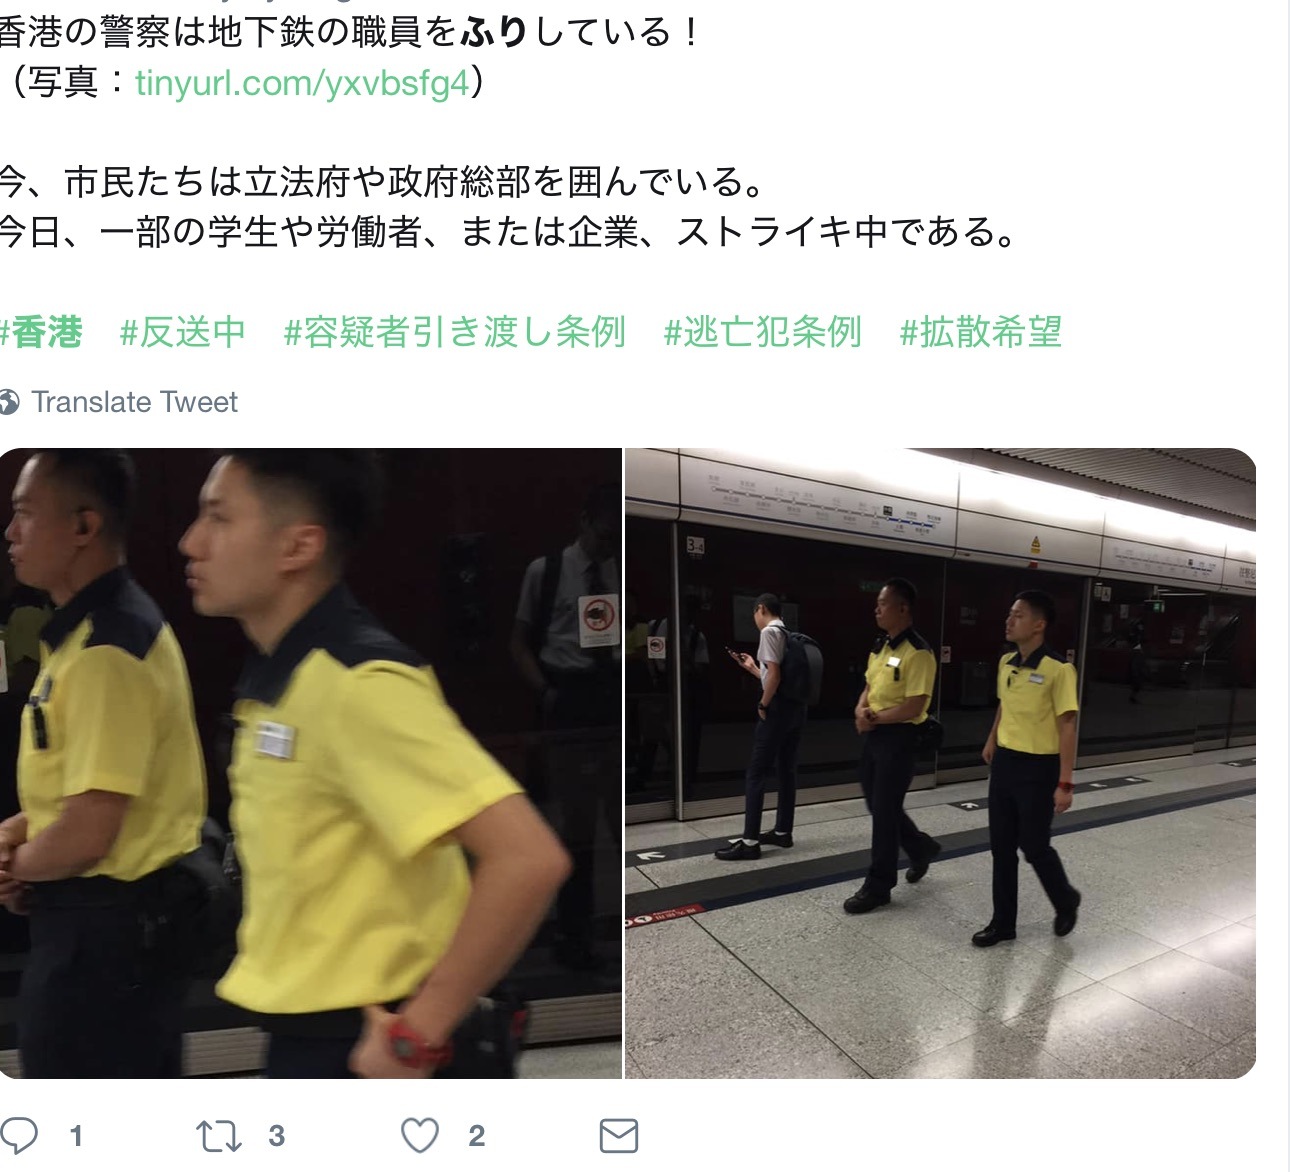The width and height of the screenshot is (1290, 1172).
Task: Open the #逃亡犯条例 hashtag
Action: [x=762, y=332]
